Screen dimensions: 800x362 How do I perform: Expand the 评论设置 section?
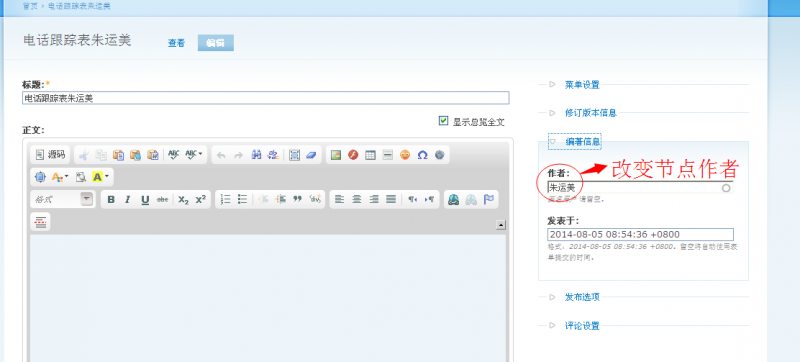pos(582,325)
